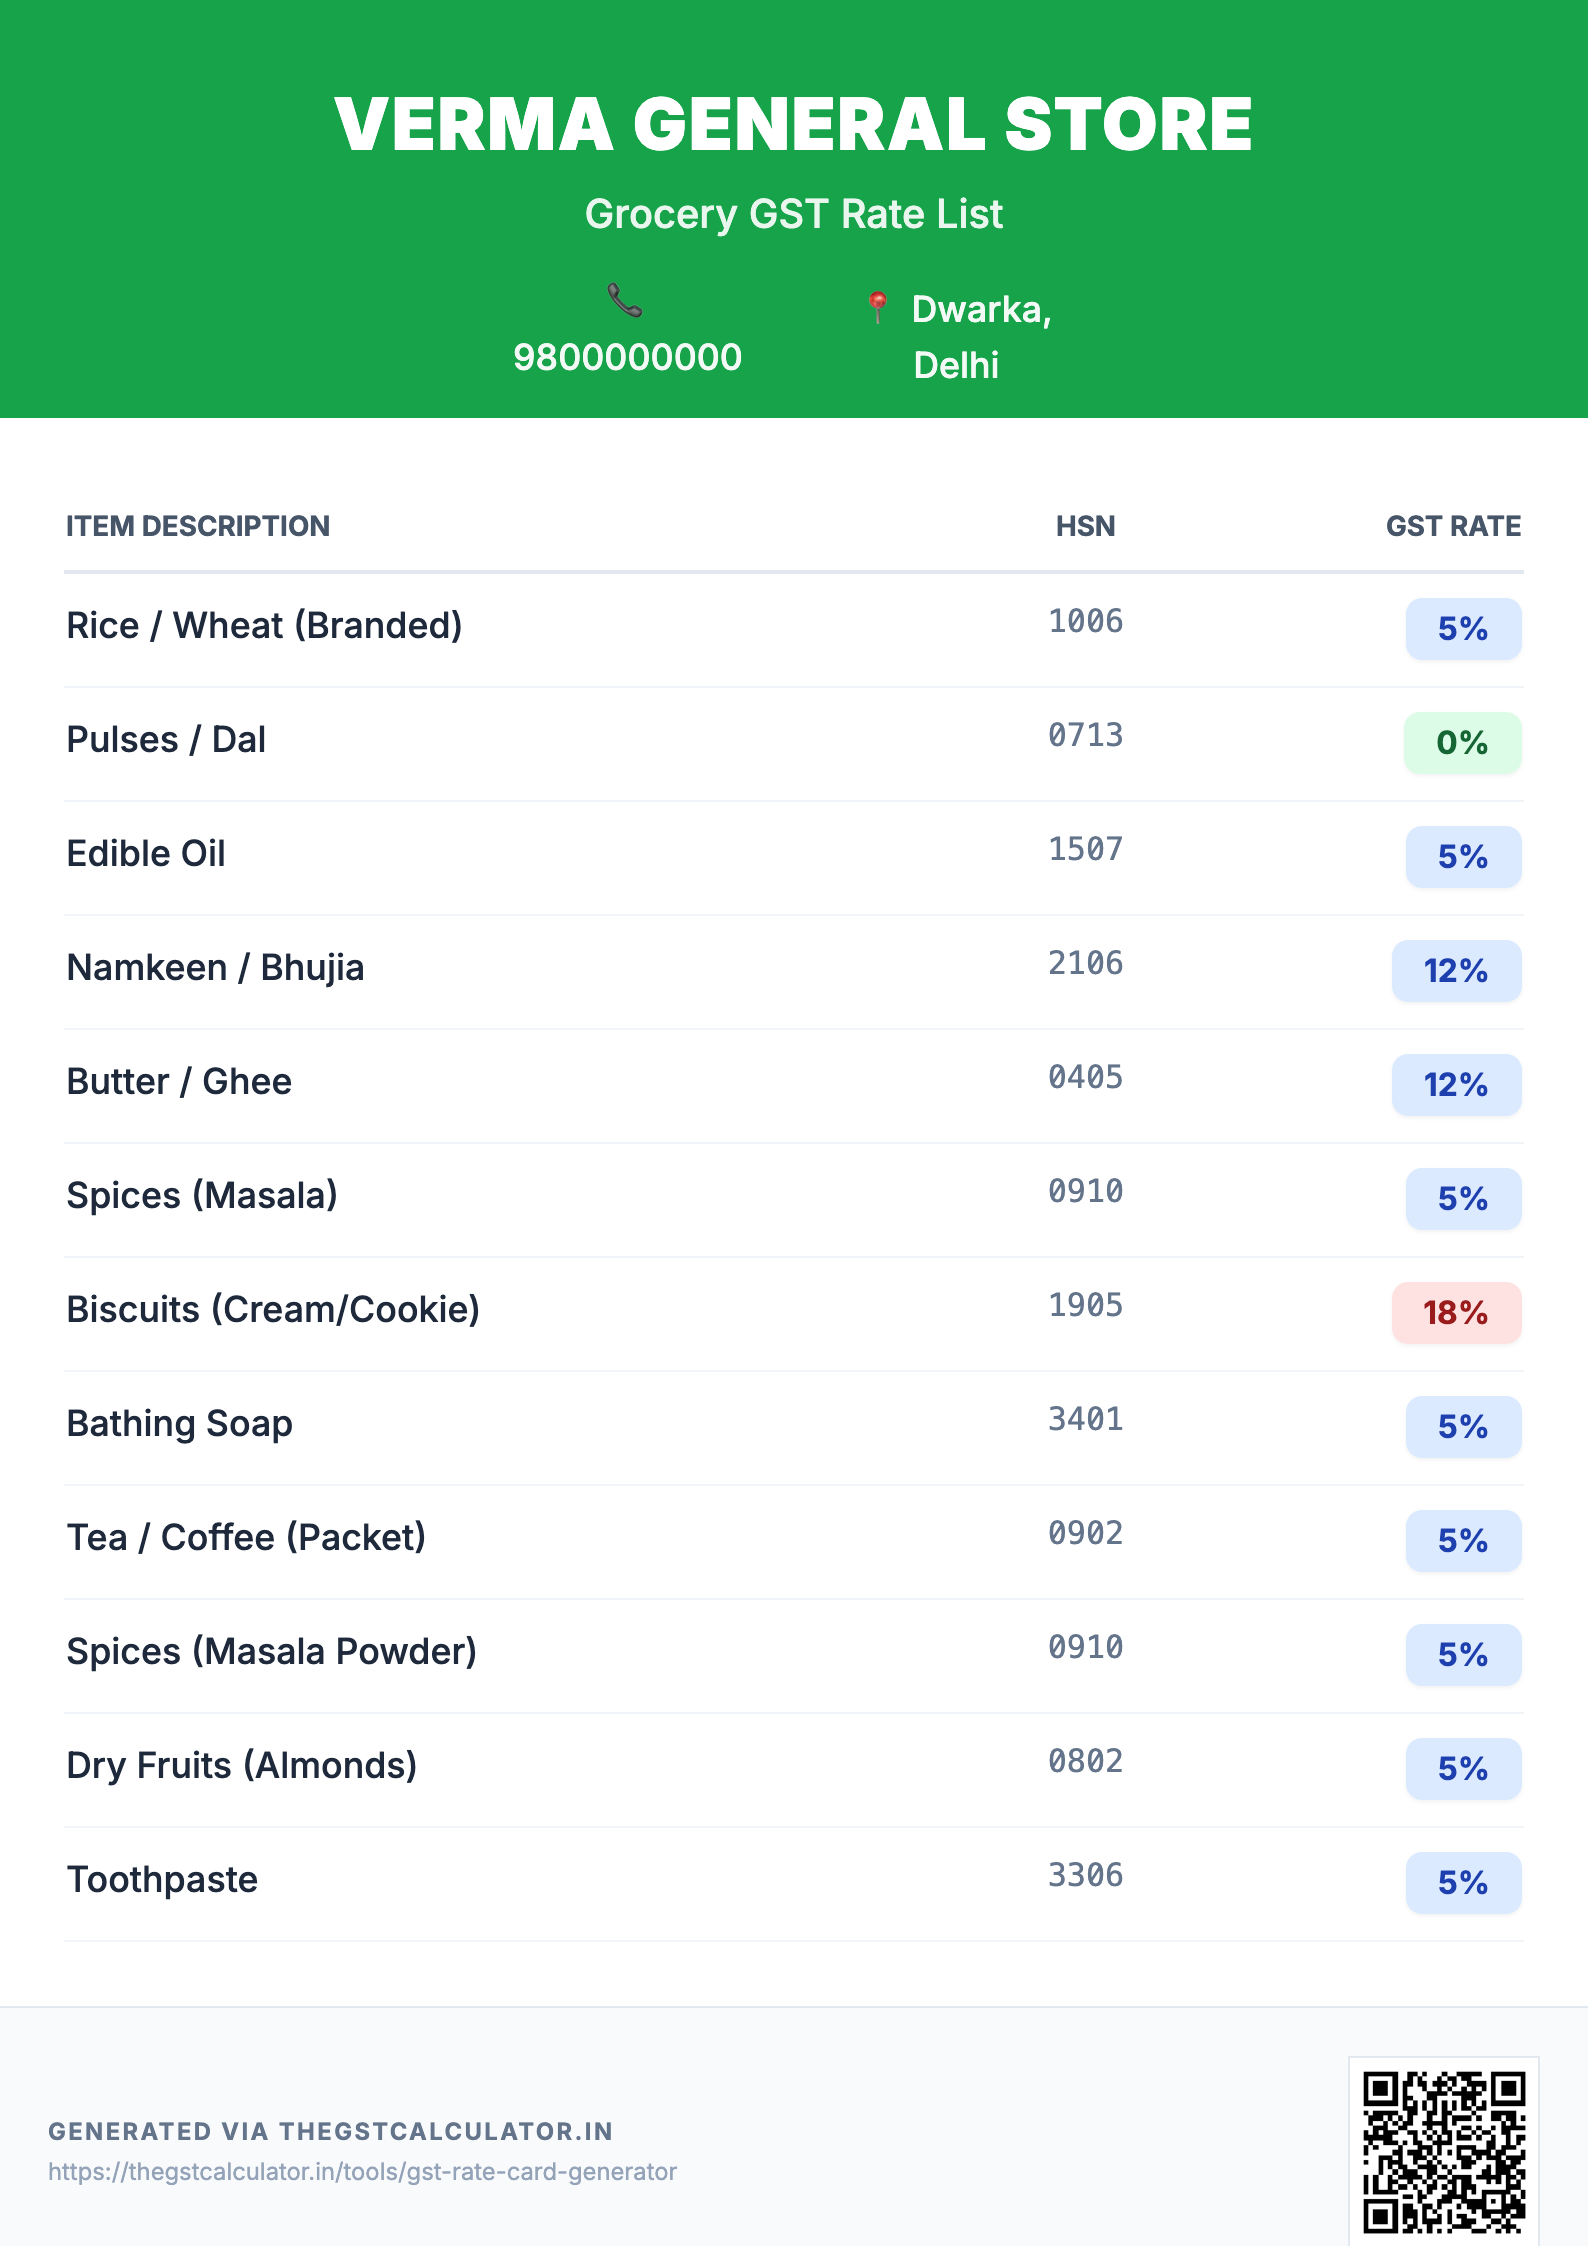The image size is (1588, 2246).
Task: Click the green 0% badge for Pulses
Action: pyautogui.click(x=1462, y=743)
